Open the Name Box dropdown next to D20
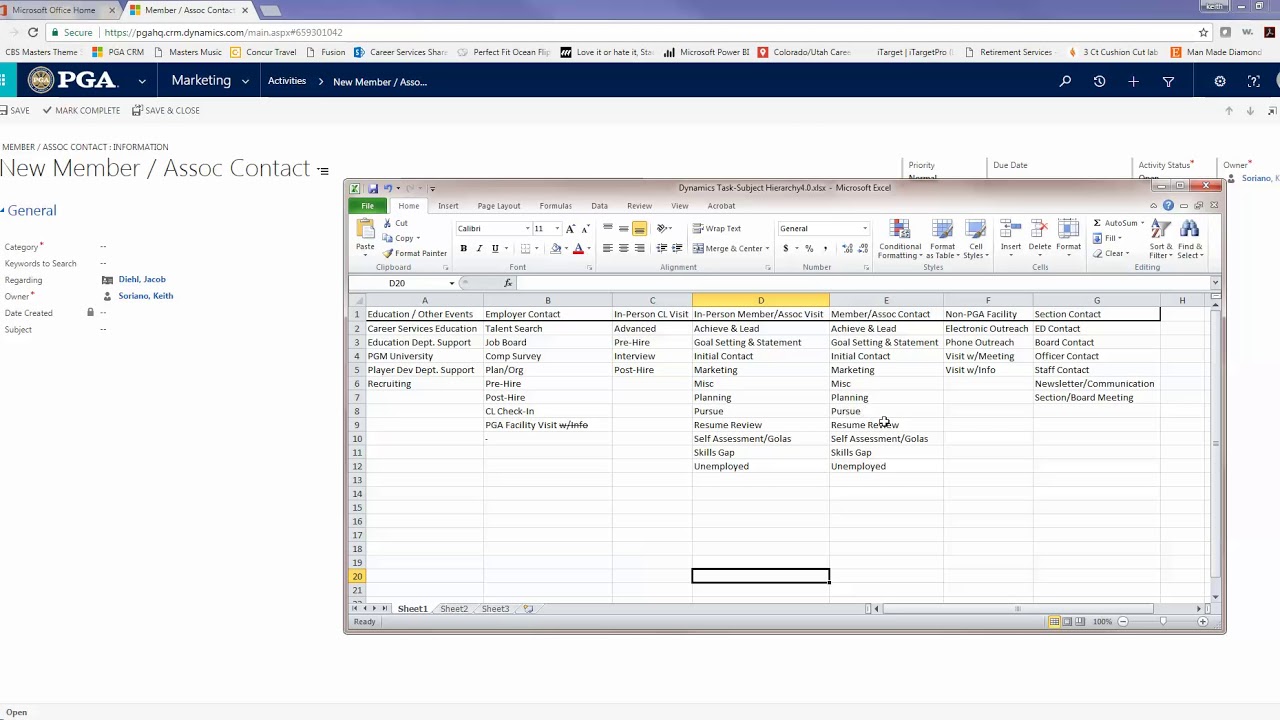 tap(451, 283)
